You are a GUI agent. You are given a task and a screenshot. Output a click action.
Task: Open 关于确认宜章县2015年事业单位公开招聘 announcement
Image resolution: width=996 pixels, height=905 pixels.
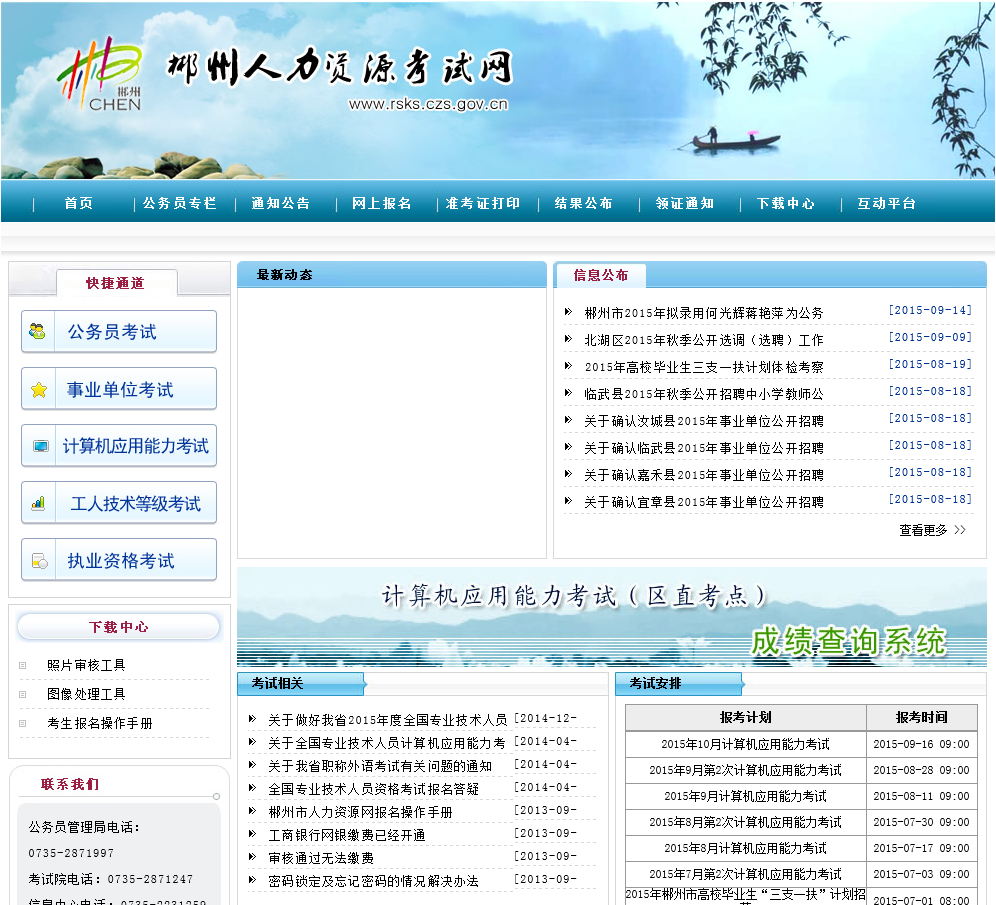704,502
